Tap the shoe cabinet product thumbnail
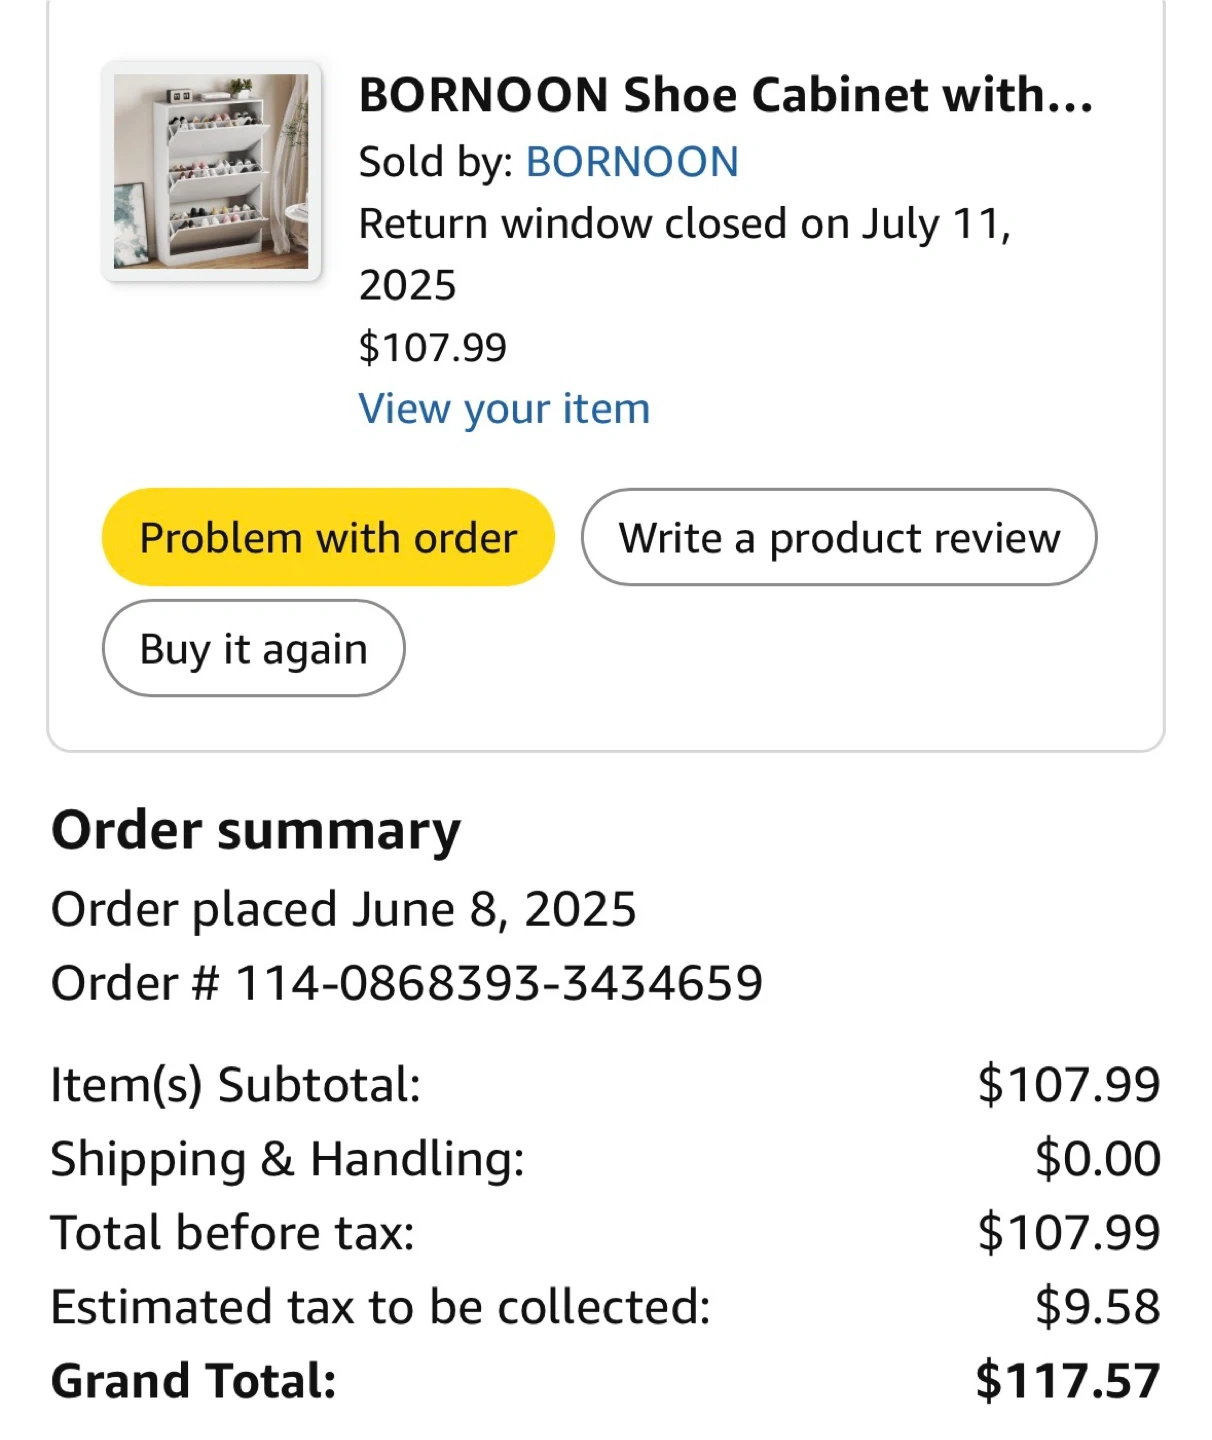The image size is (1212, 1440). (x=211, y=171)
